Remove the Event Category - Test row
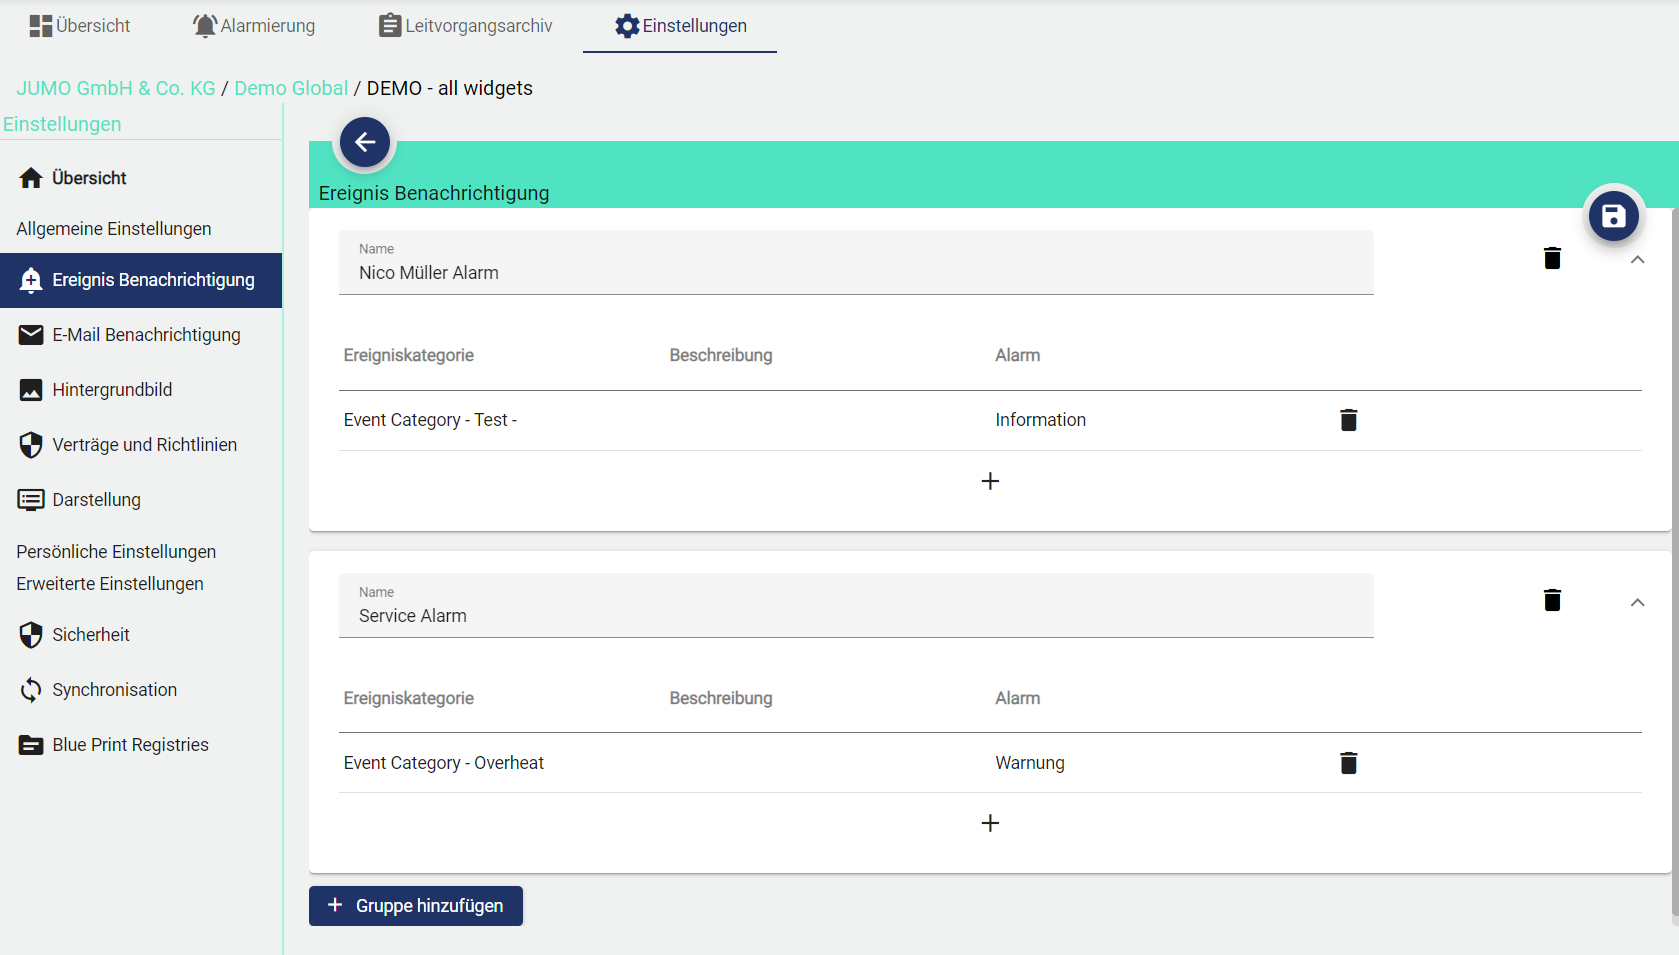 pos(1348,420)
